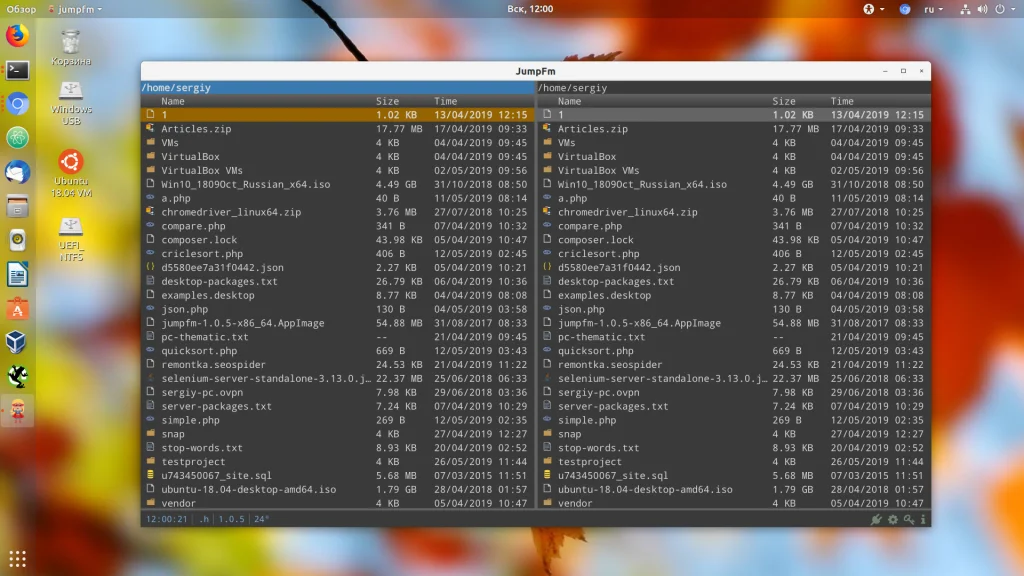Select testproject folder in right panel
The image size is (1024, 576).
589,462
